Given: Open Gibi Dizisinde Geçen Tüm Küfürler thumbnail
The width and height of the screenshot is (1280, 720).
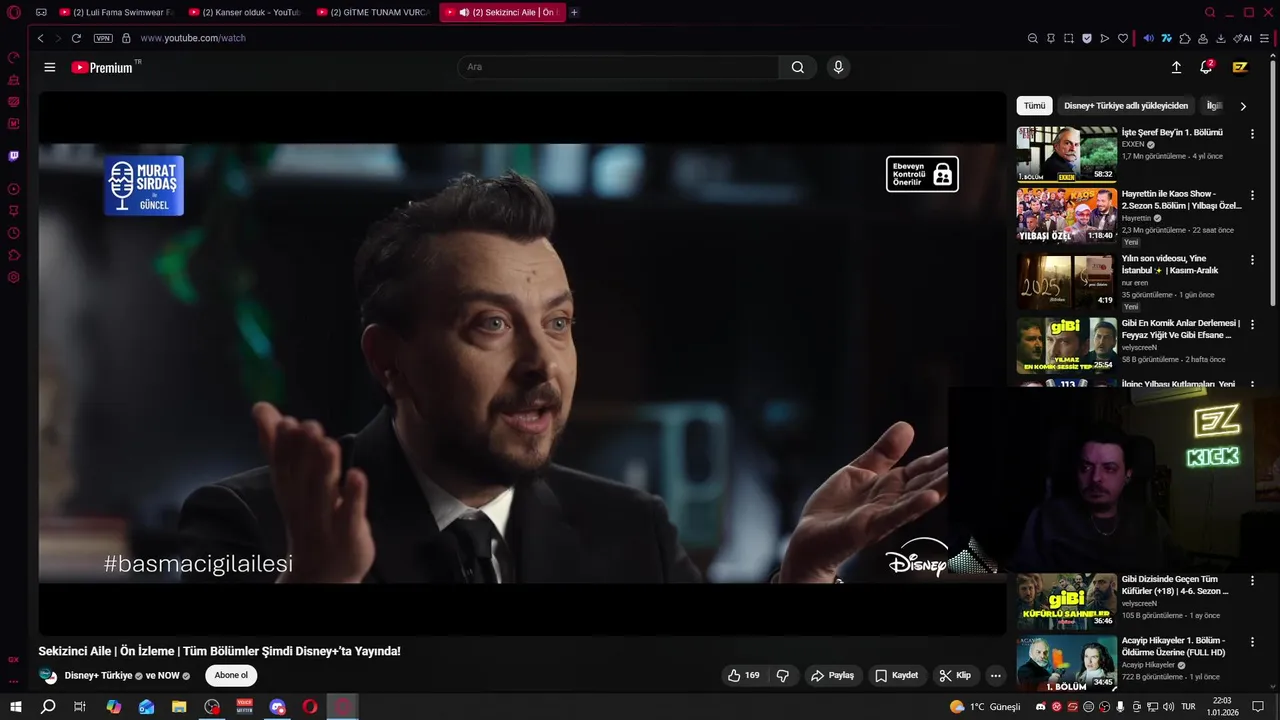Looking at the screenshot, I should 1067,601.
